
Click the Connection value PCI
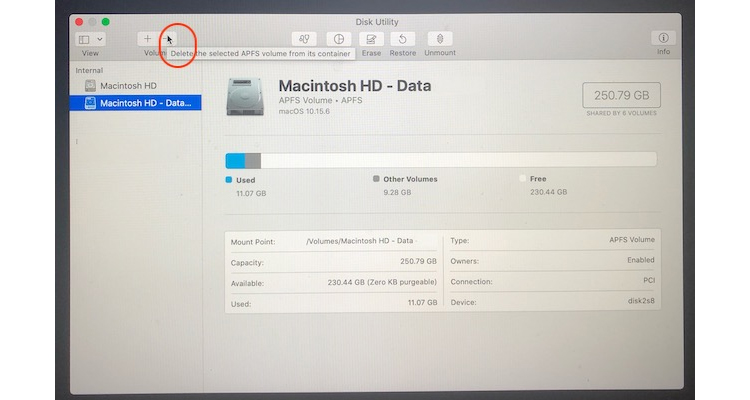pos(649,280)
